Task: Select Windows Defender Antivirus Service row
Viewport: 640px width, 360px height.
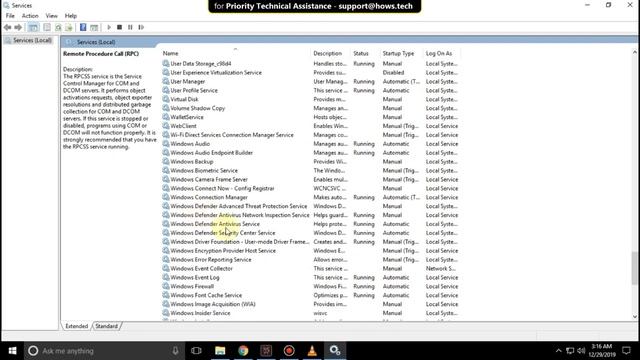Action: [x=310, y=224]
